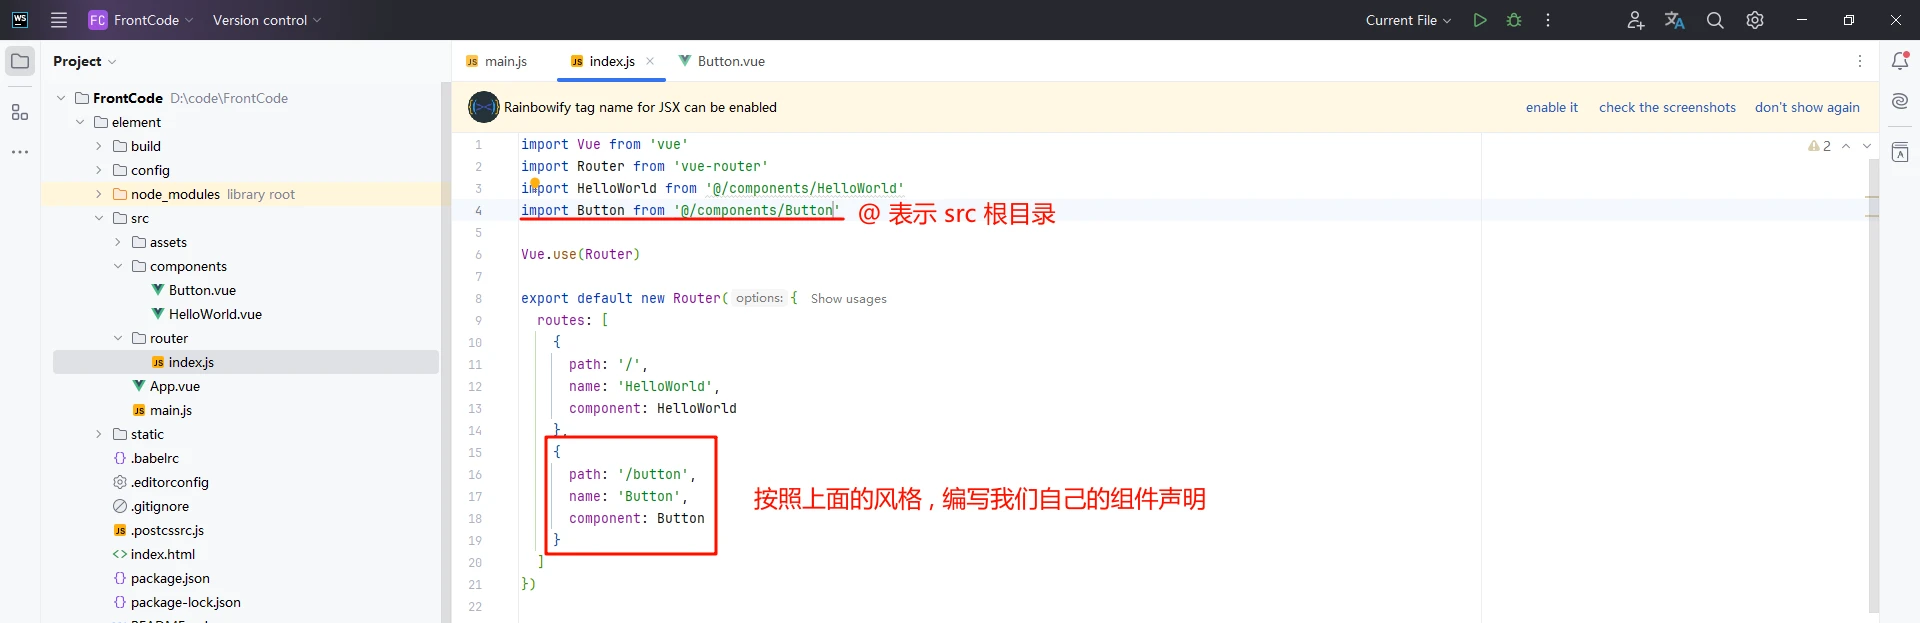Select HelloWorld.vue in the project tree
The height and width of the screenshot is (623, 1920).
[215, 314]
